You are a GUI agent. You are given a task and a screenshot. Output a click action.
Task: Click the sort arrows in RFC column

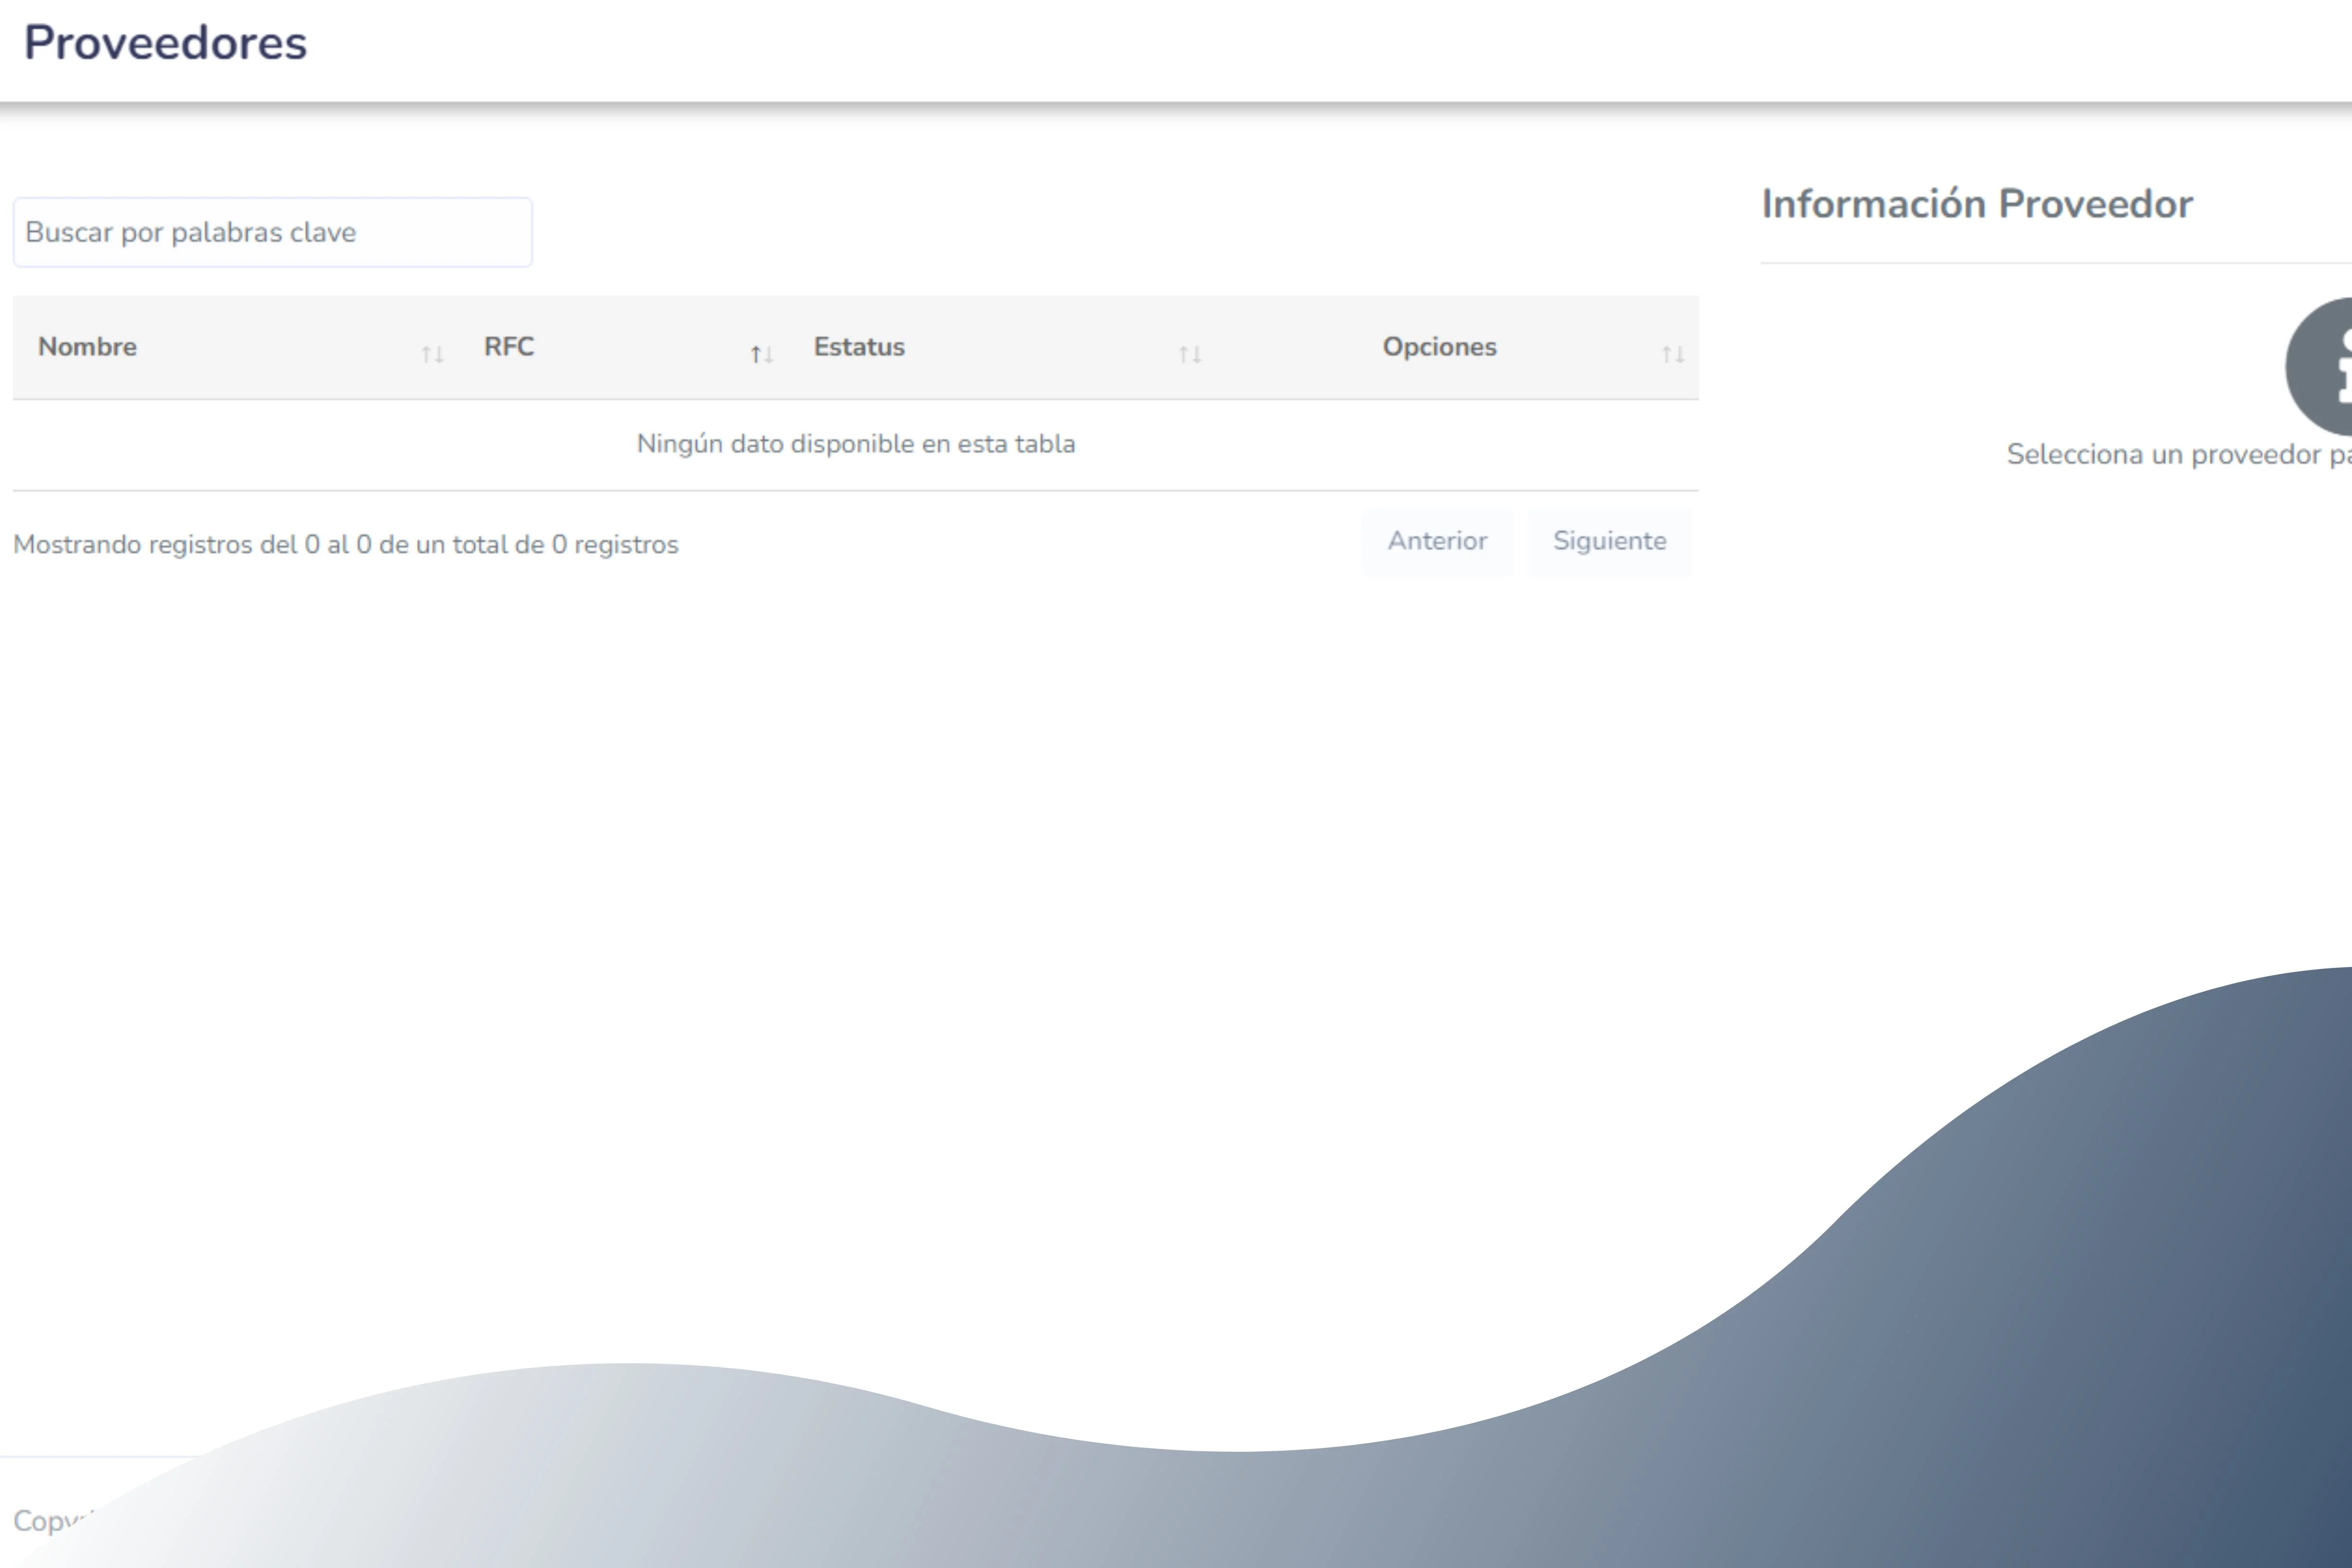pos(762,354)
